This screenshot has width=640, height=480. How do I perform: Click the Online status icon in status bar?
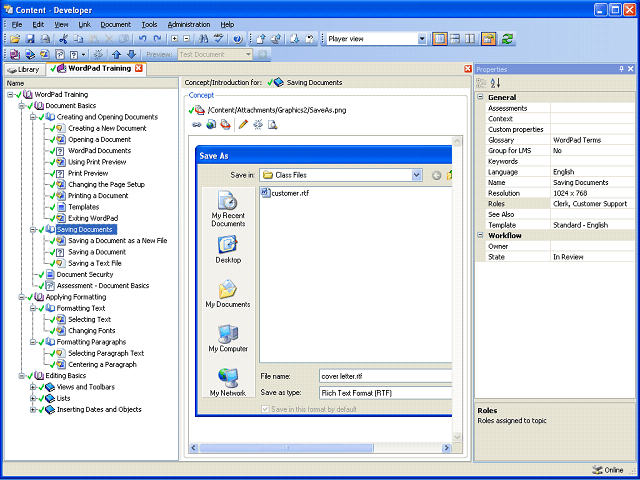click(597, 470)
